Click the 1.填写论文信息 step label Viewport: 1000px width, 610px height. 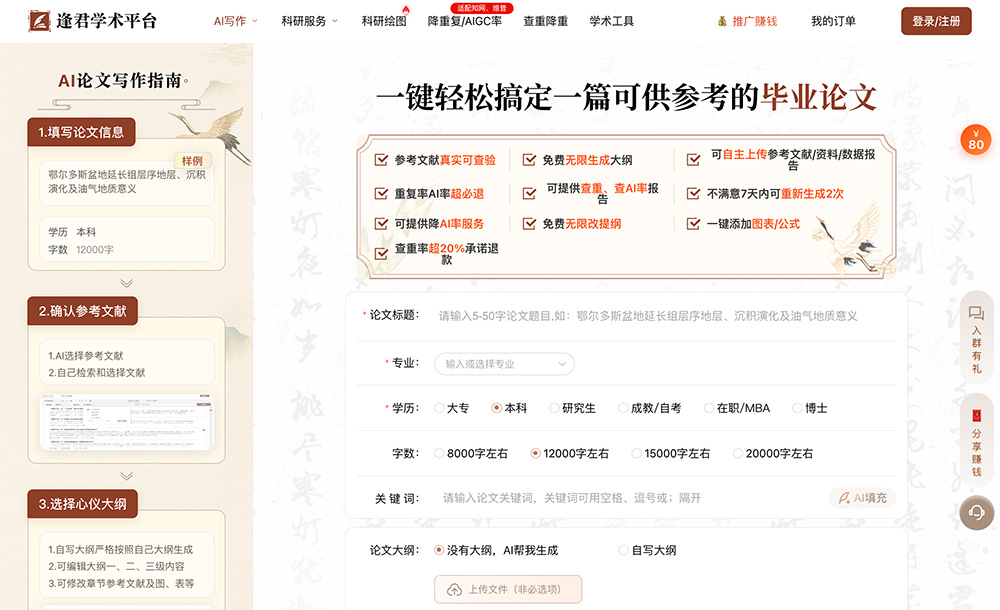click(81, 132)
